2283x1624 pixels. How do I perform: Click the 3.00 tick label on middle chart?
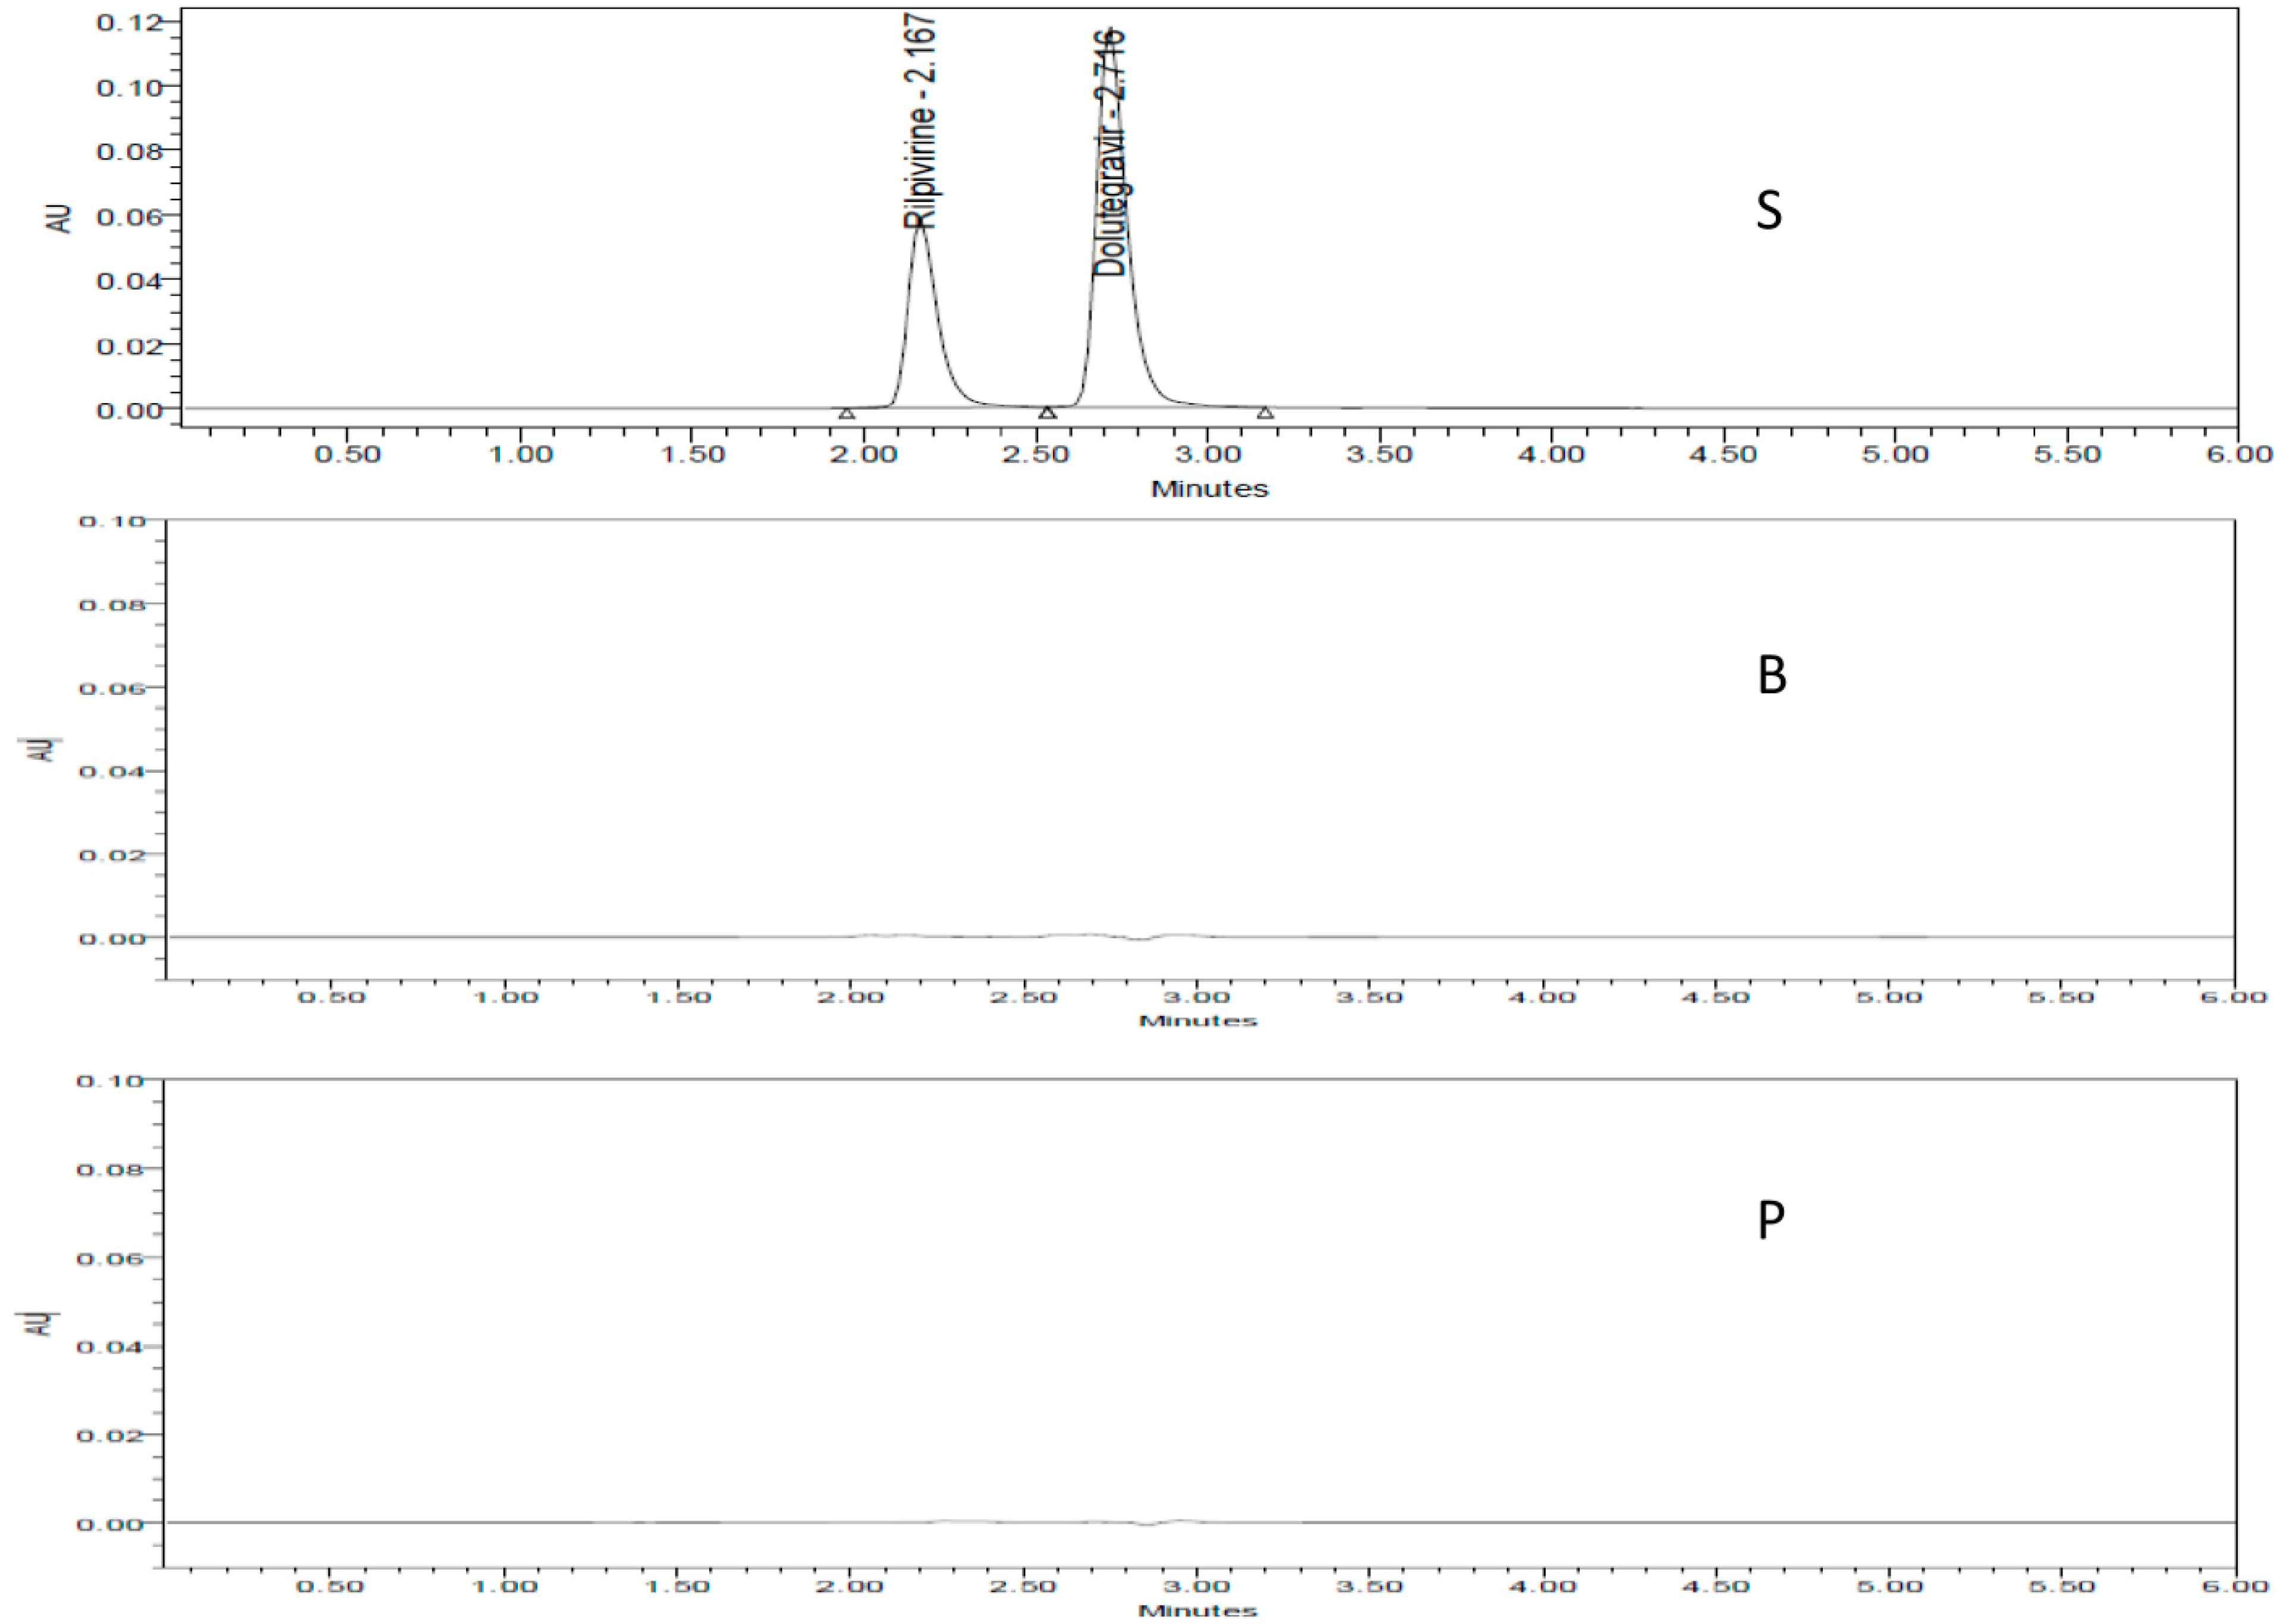[x=1196, y=997]
